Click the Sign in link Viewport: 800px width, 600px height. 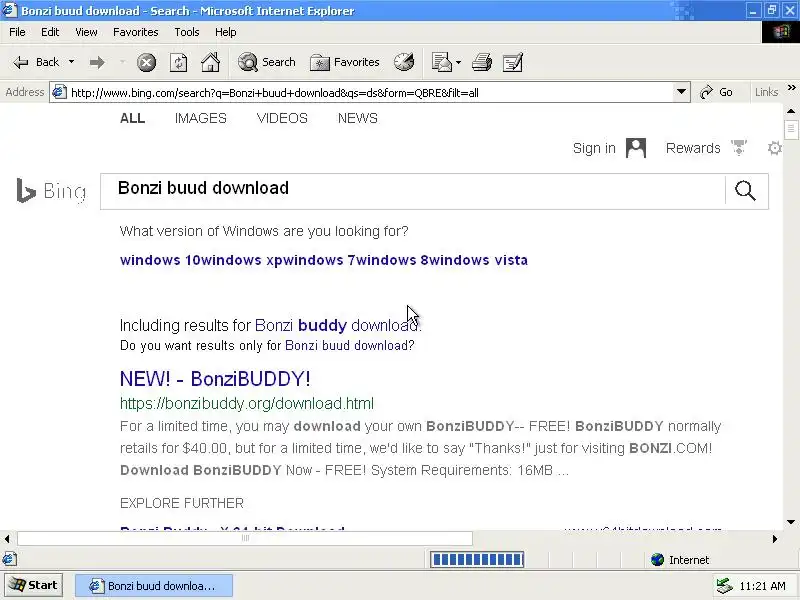point(594,148)
